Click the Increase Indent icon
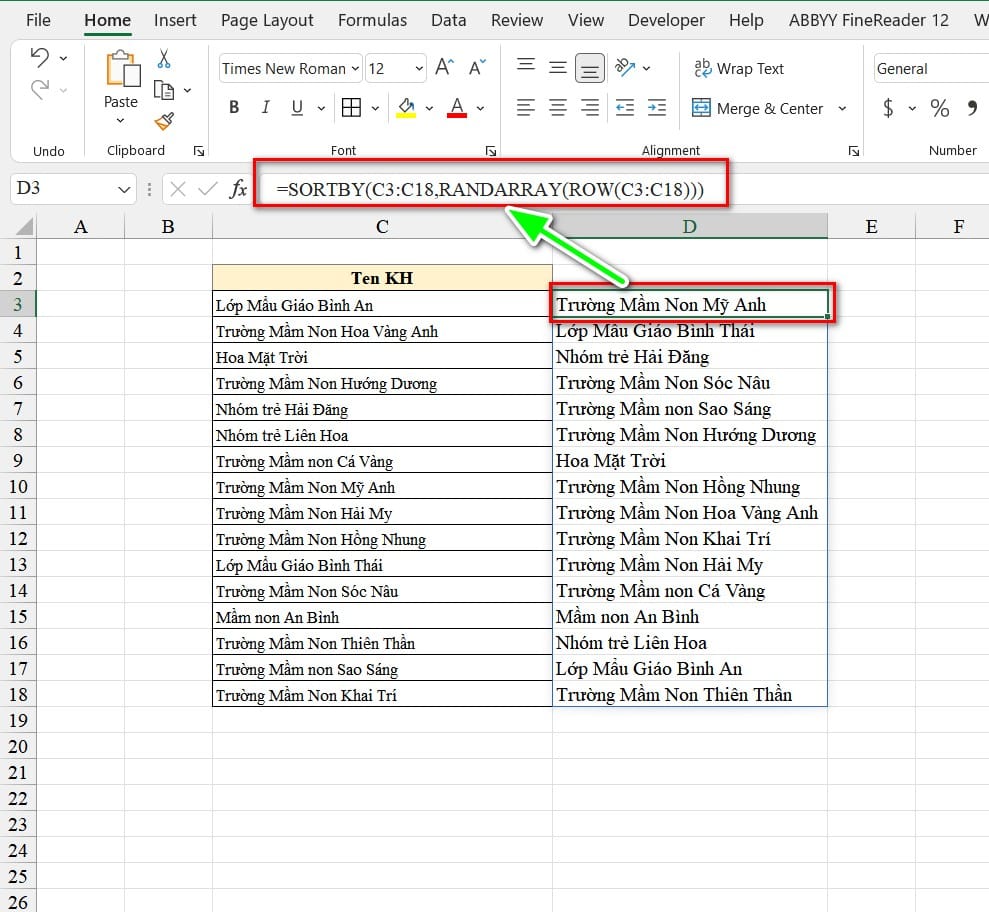The width and height of the screenshot is (989, 912). click(656, 108)
